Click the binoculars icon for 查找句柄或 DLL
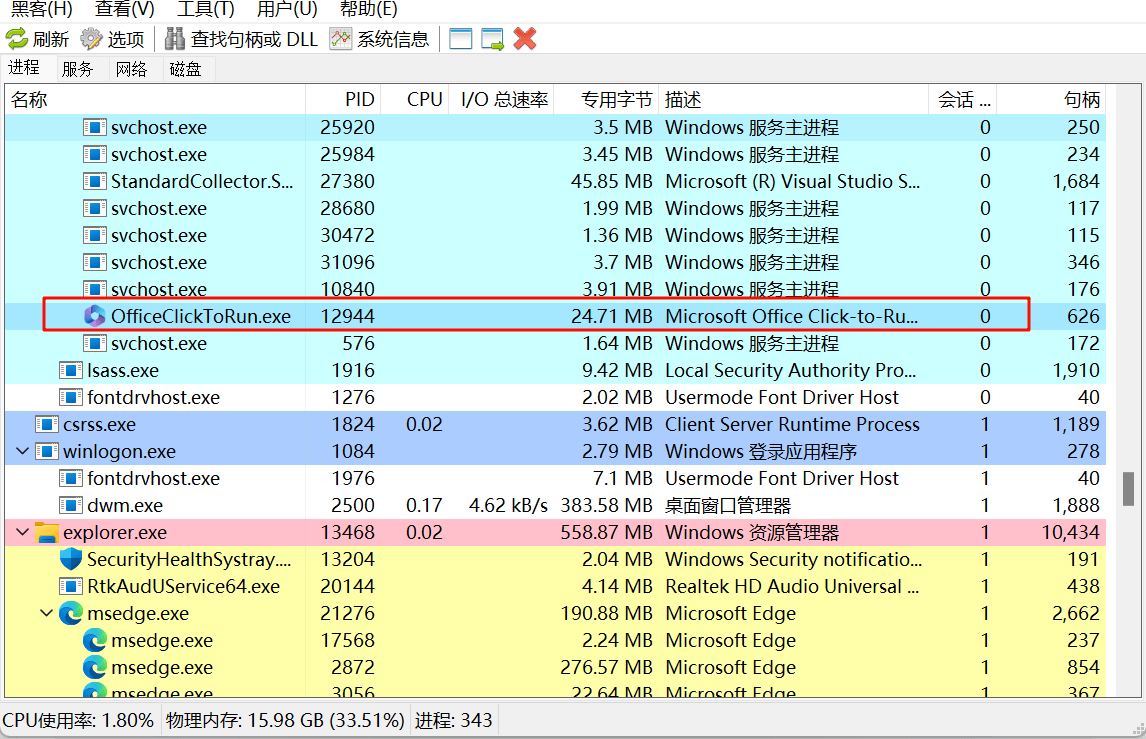1146x739 pixels. point(175,39)
